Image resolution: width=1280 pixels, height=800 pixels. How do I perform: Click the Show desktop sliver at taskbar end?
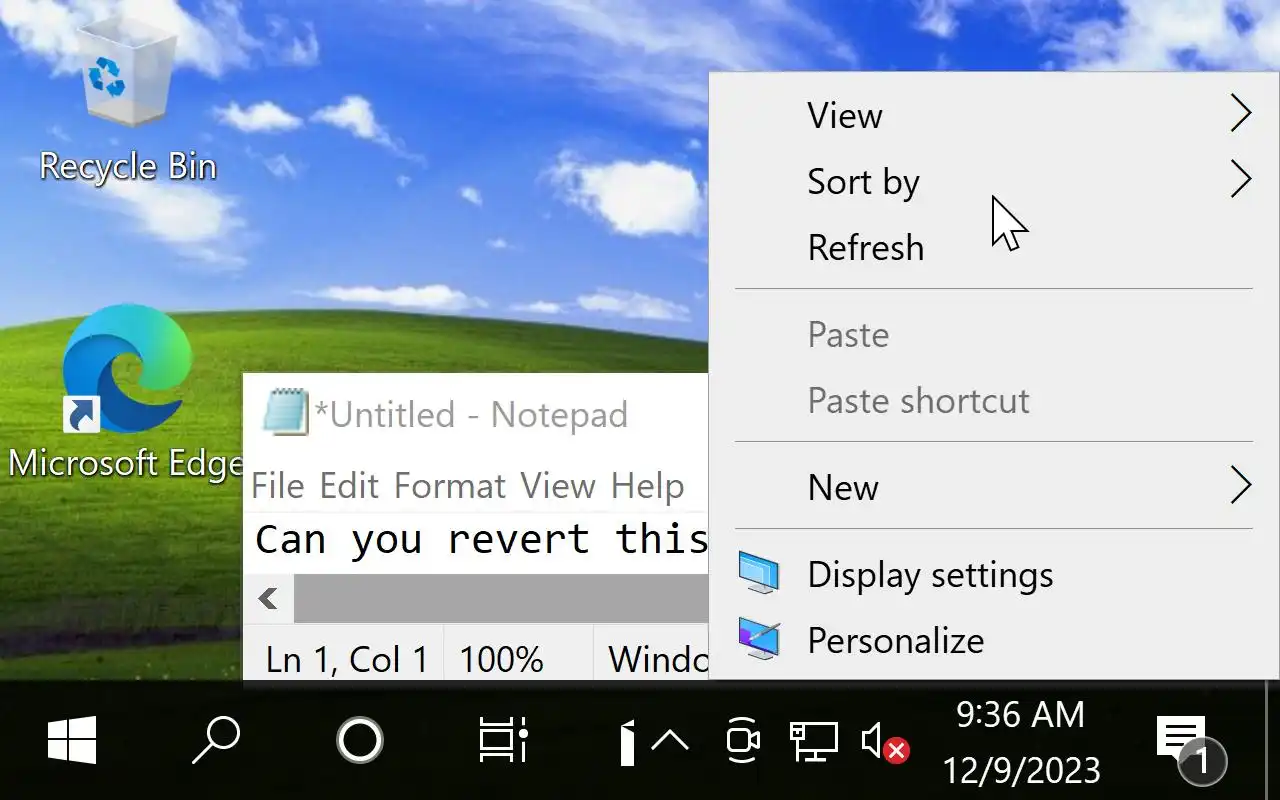click(1272, 740)
